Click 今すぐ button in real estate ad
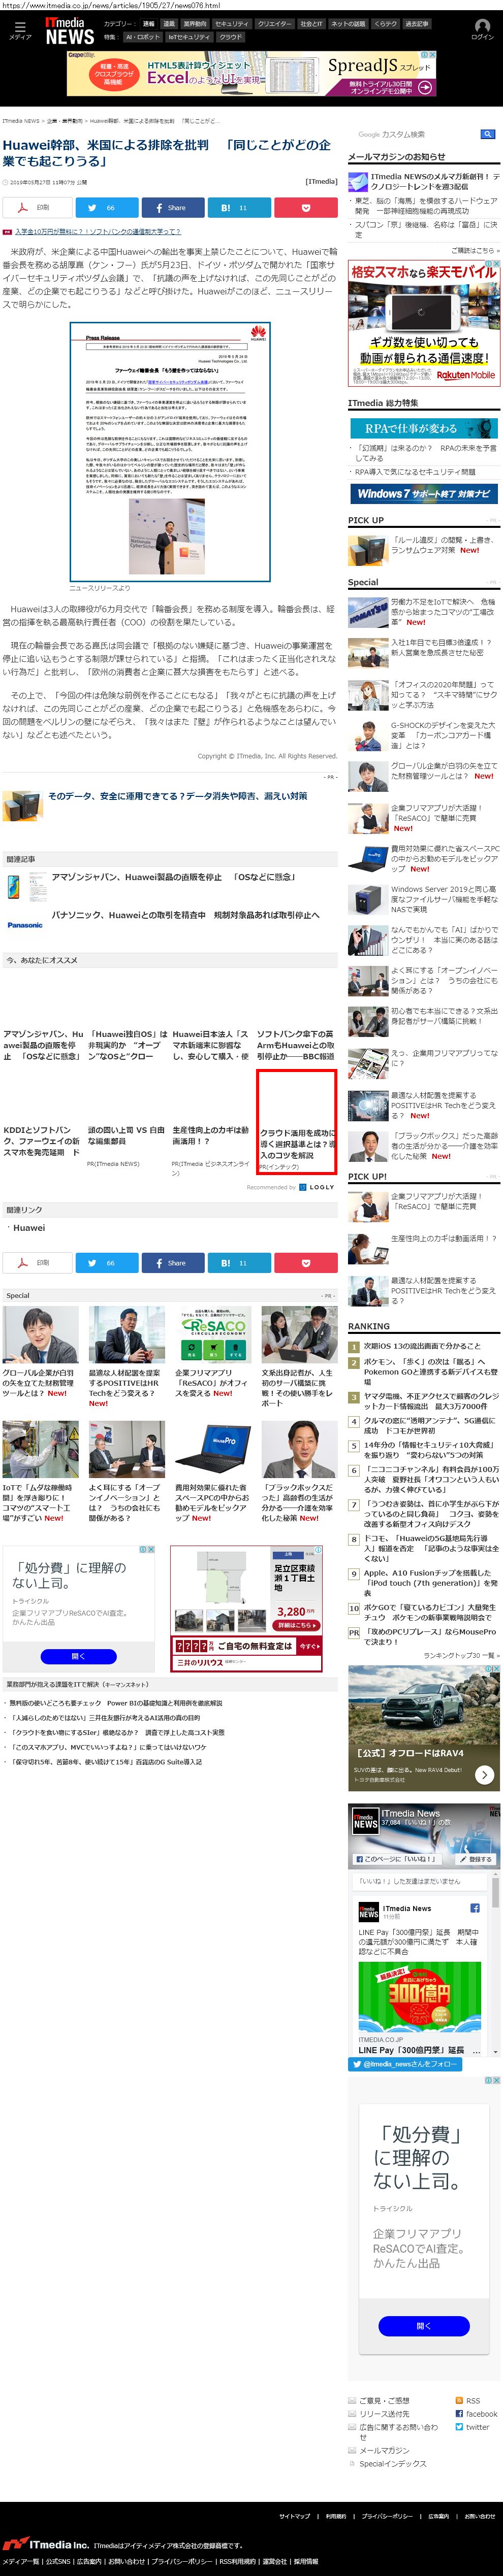 tap(309, 1645)
